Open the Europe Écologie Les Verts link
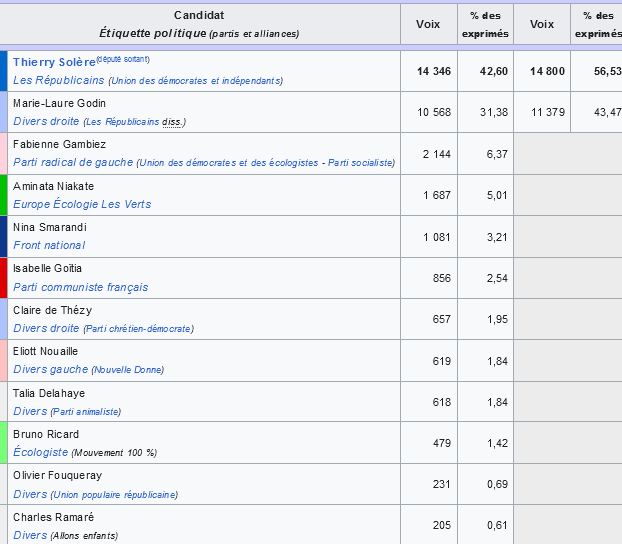Viewport: 622px width, 544px height. pyautogui.click(x=82, y=204)
